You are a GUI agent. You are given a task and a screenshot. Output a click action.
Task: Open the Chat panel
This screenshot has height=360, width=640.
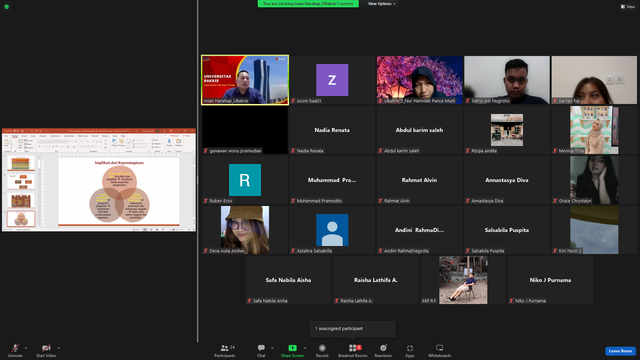(x=261, y=350)
